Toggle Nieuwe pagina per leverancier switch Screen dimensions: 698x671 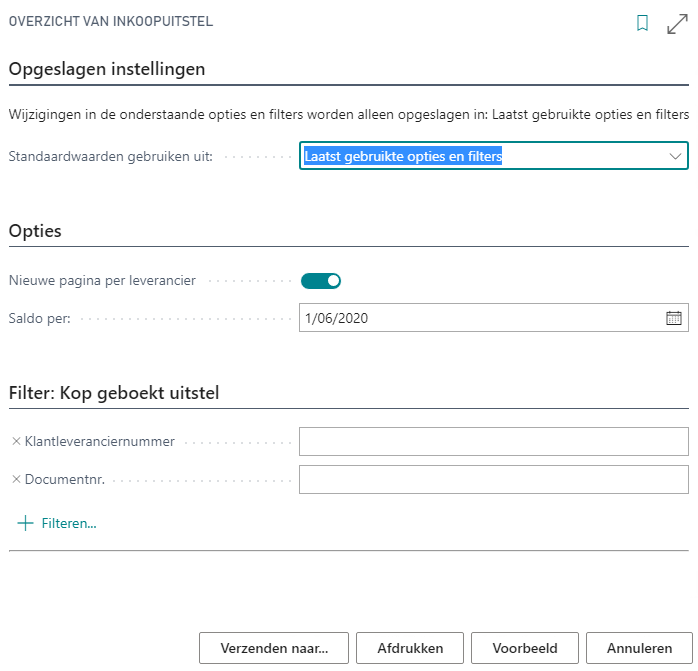pyautogui.click(x=321, y=281)
